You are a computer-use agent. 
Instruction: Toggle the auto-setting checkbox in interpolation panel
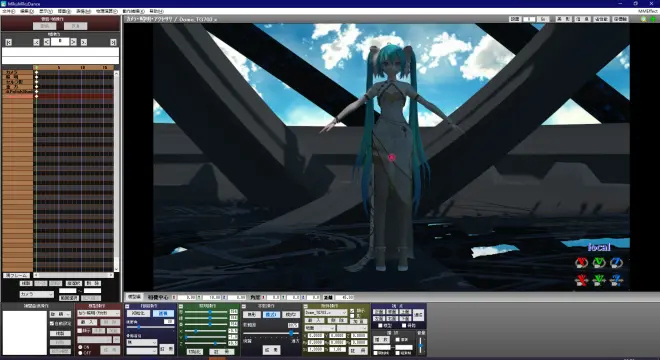[52, 324]
